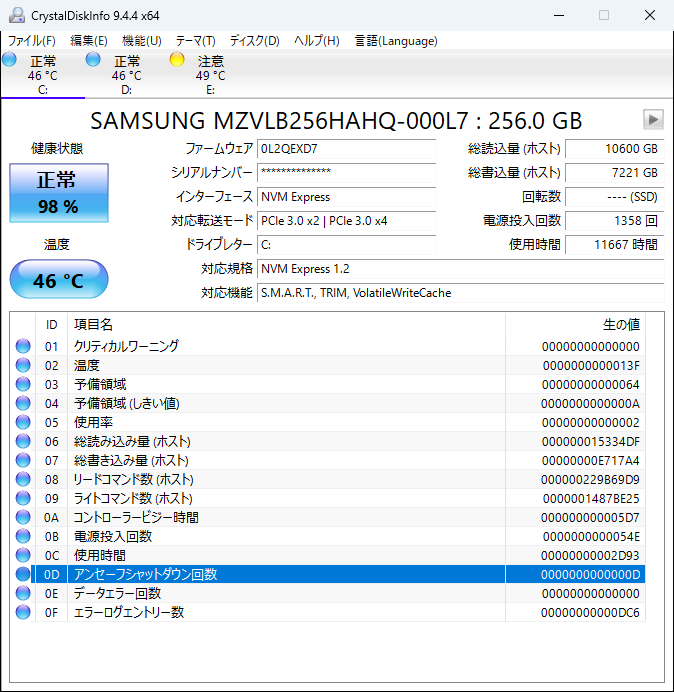Click status orb for ID 01 クリティカルワーニング
Screen dimensions: 674x692
click(23, 346)
